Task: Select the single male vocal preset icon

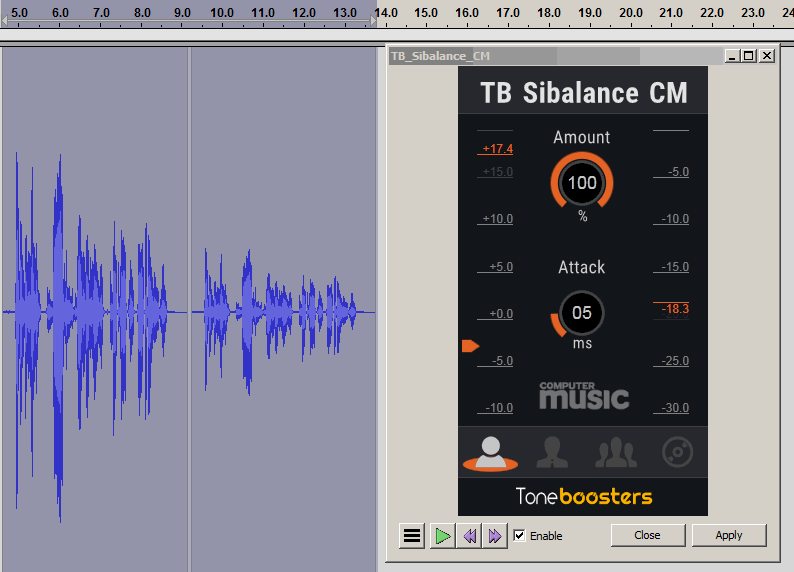Action: click(490, 453)
